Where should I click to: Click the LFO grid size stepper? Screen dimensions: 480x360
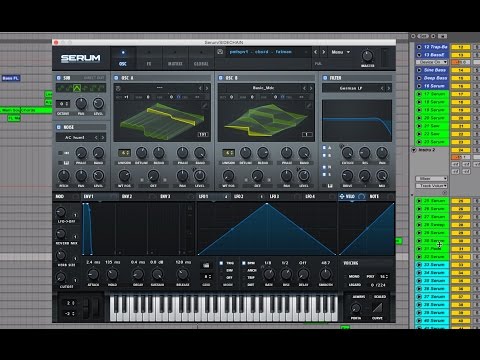click(x=207, y=276)
